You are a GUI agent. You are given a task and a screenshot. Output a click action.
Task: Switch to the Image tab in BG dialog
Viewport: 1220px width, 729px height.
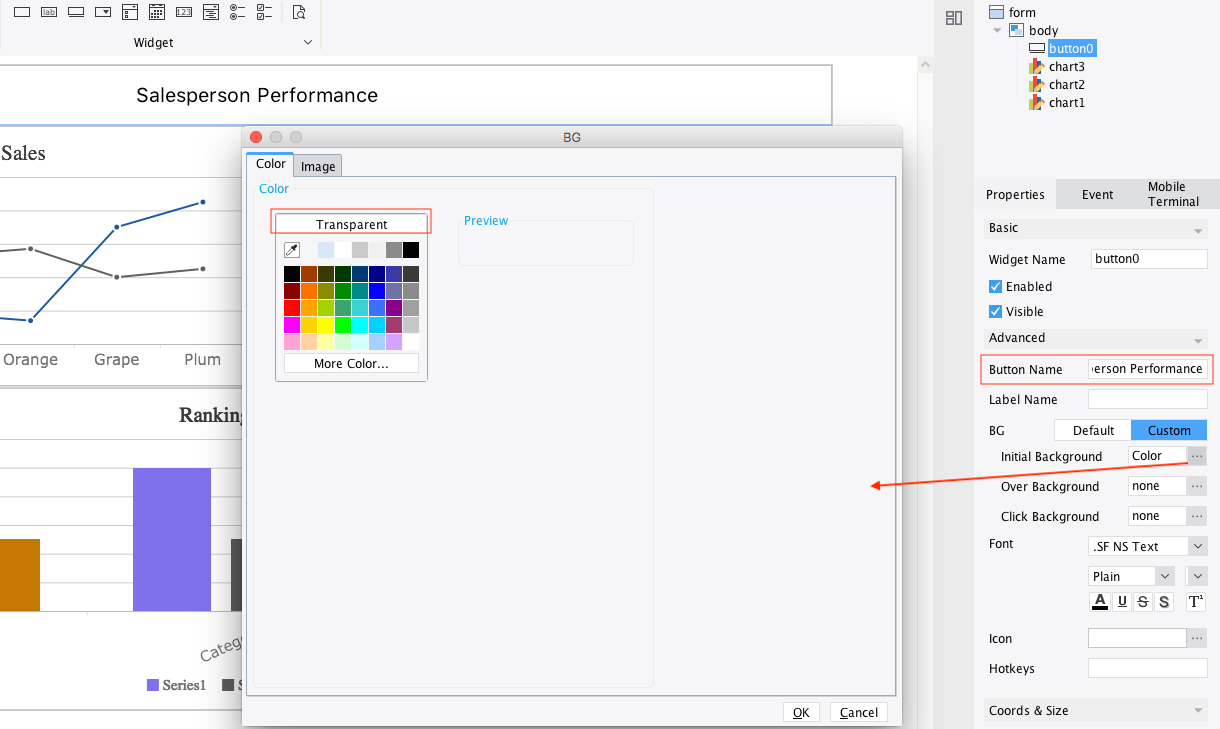click(318, 166)
